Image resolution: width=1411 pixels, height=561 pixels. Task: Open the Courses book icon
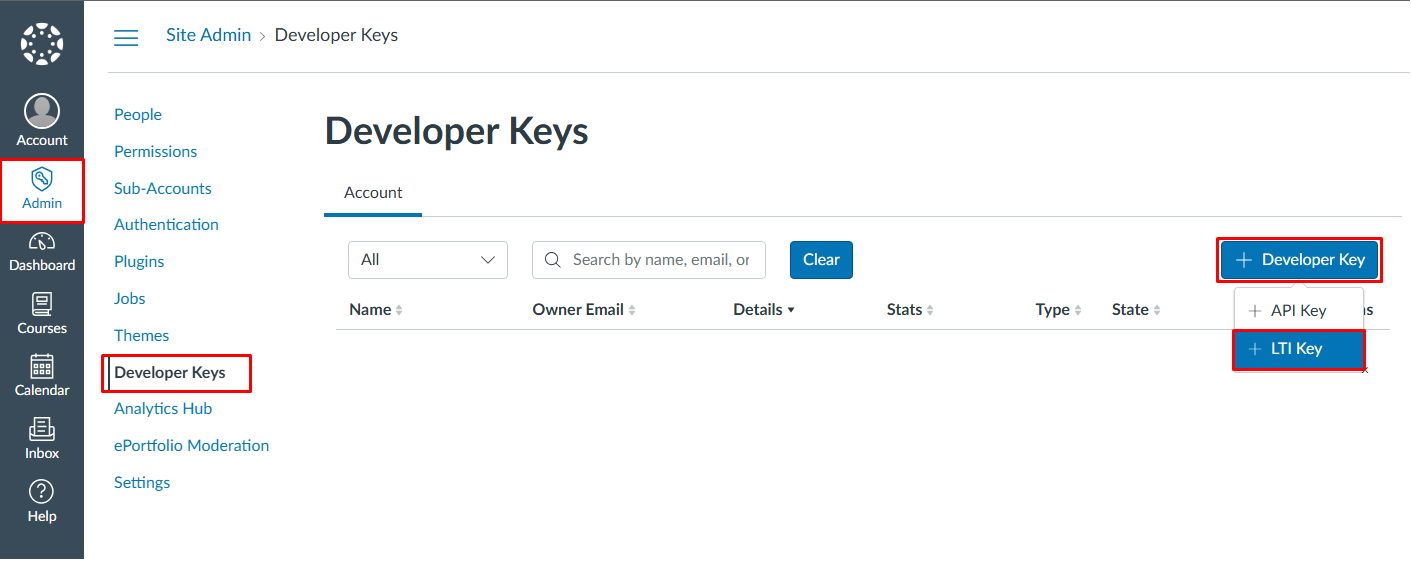coord(42,304)
